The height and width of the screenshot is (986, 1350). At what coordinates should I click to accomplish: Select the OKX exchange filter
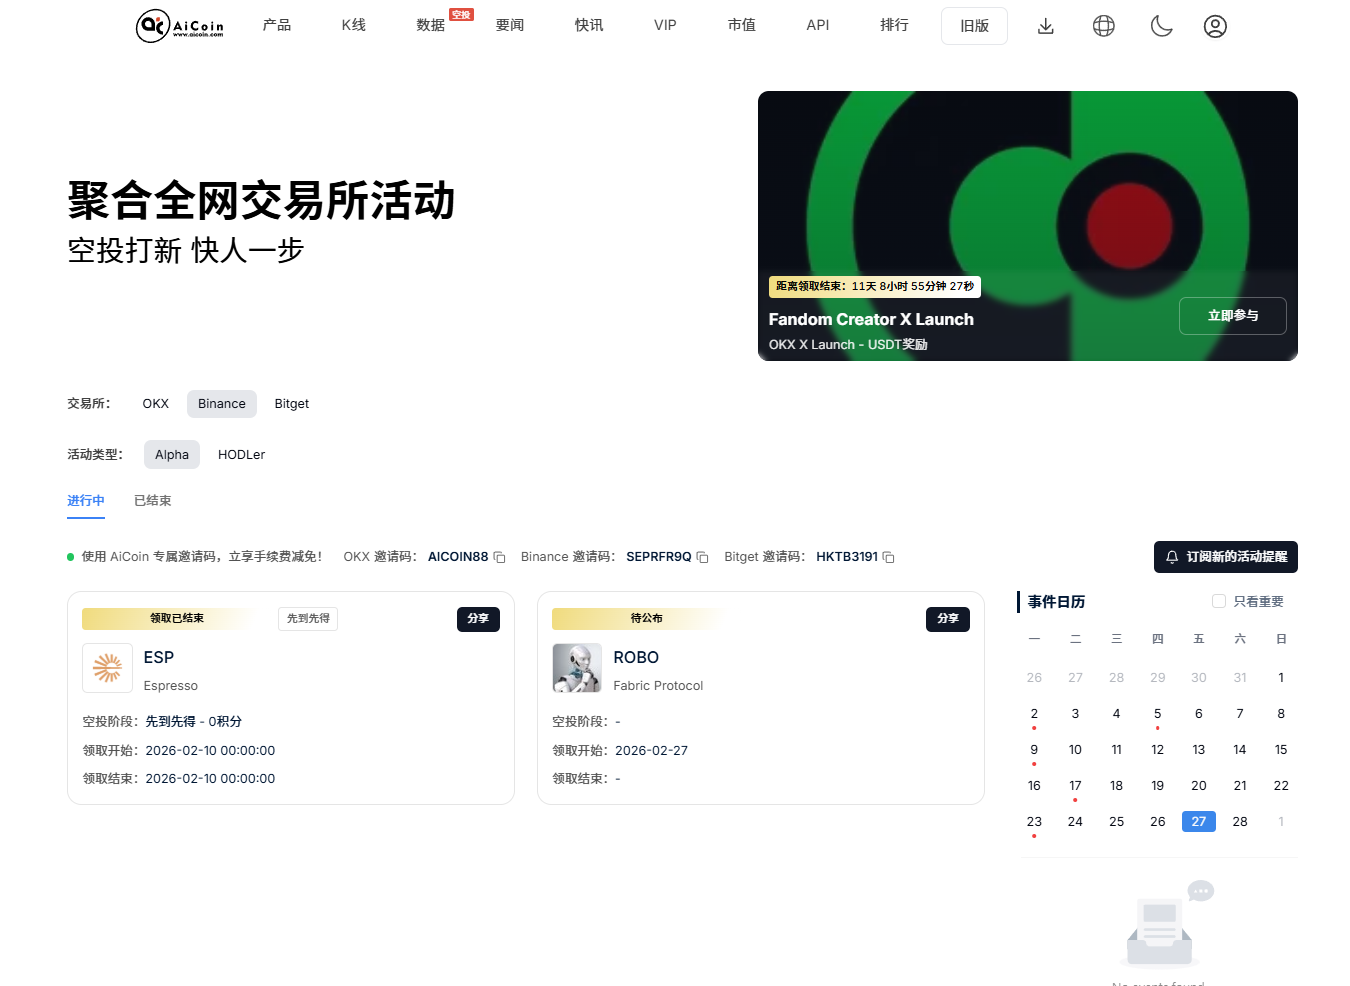click(155, 403)
